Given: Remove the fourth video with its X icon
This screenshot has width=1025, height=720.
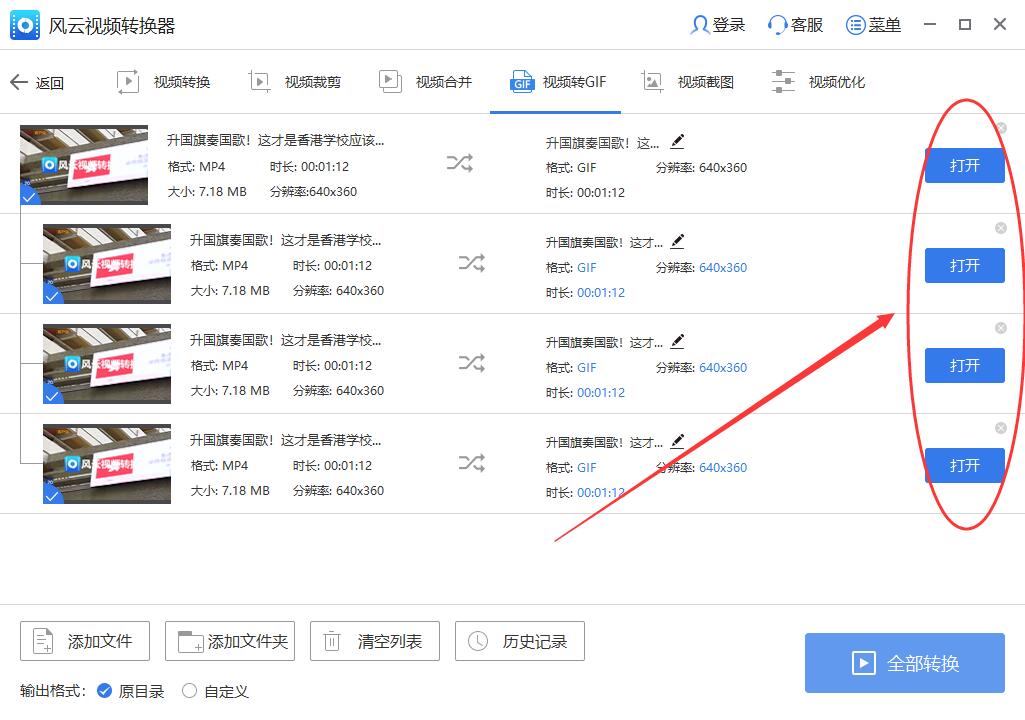Looking at the screenshot, I should coord(1001,428).
